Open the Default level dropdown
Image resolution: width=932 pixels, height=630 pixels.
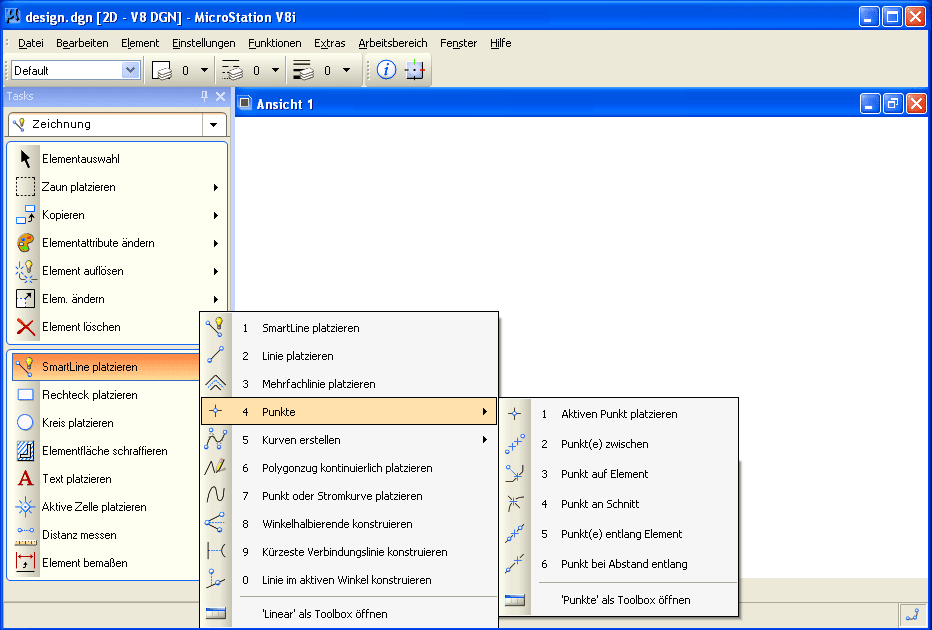click(130, 70)
